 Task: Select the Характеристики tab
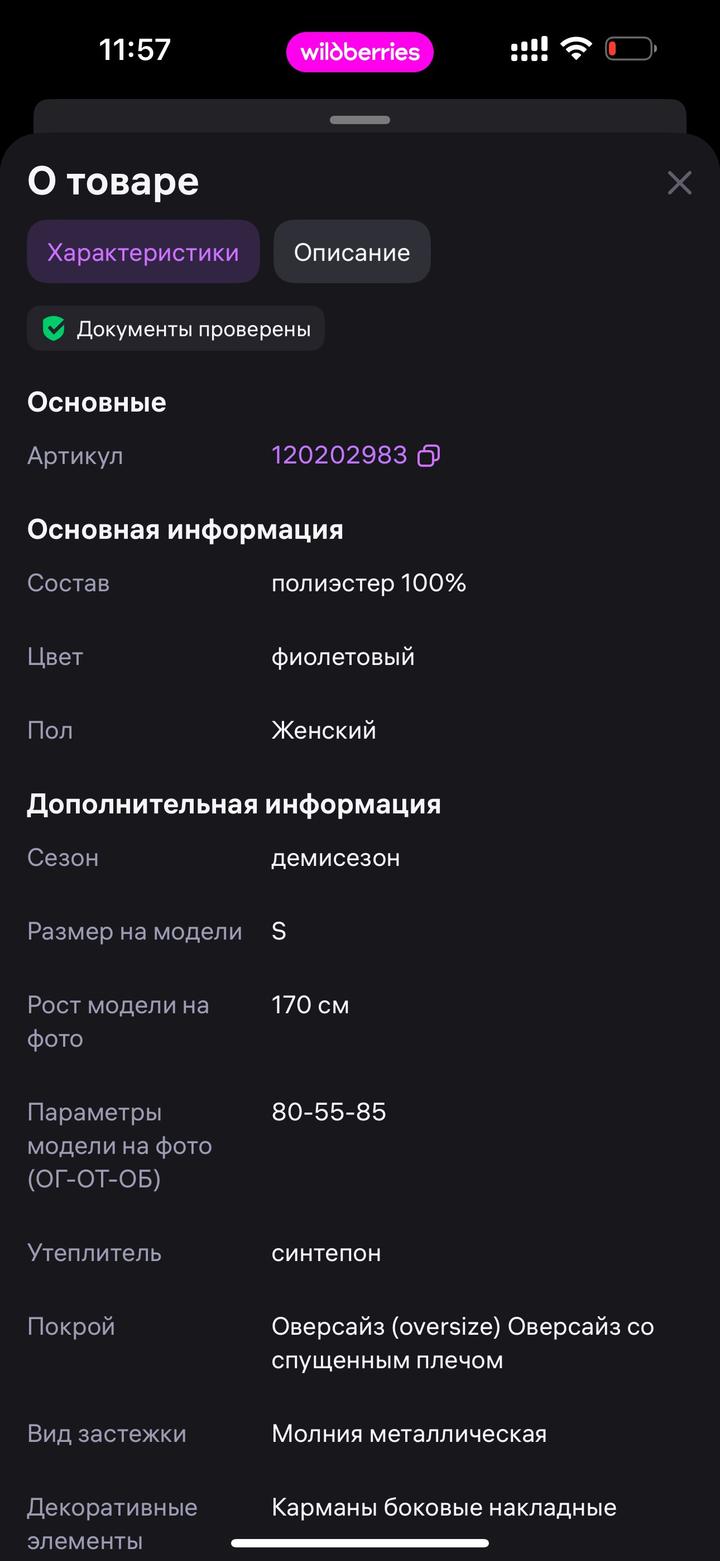(x=142, y=251)
